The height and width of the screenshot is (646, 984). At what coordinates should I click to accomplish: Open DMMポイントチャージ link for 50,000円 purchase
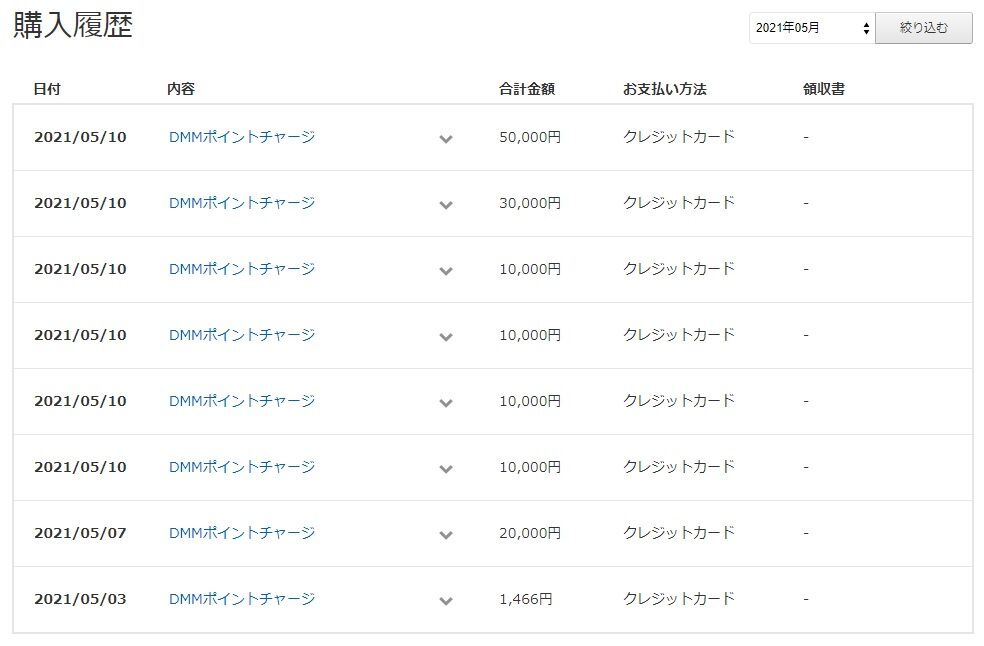coord(242,137)
